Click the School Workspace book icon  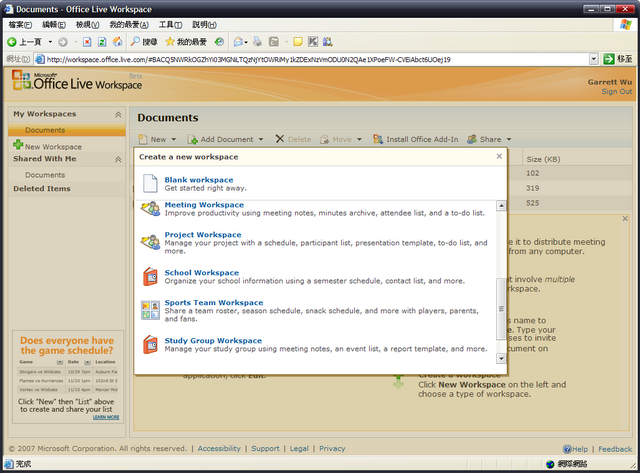pyautogui.click(x=150, y=277)
